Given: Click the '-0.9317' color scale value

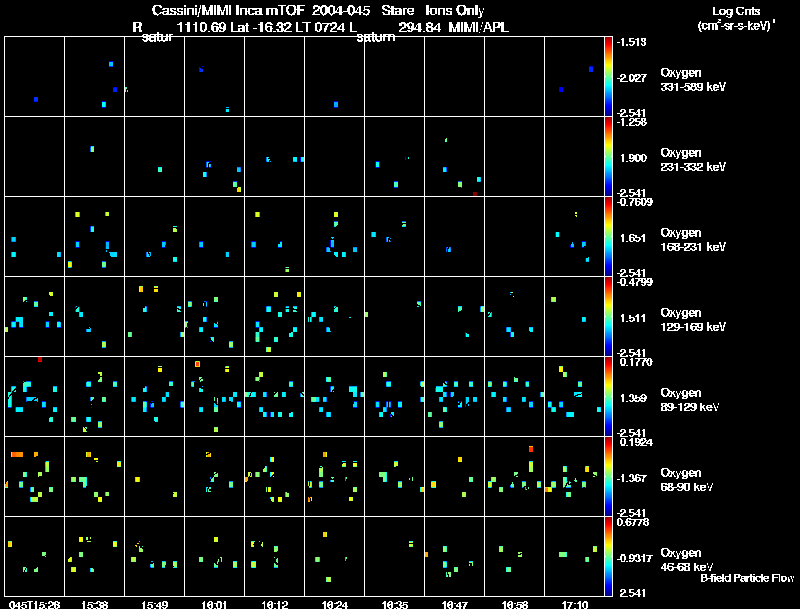Looking at the screenshot, I should coord(634,558).
